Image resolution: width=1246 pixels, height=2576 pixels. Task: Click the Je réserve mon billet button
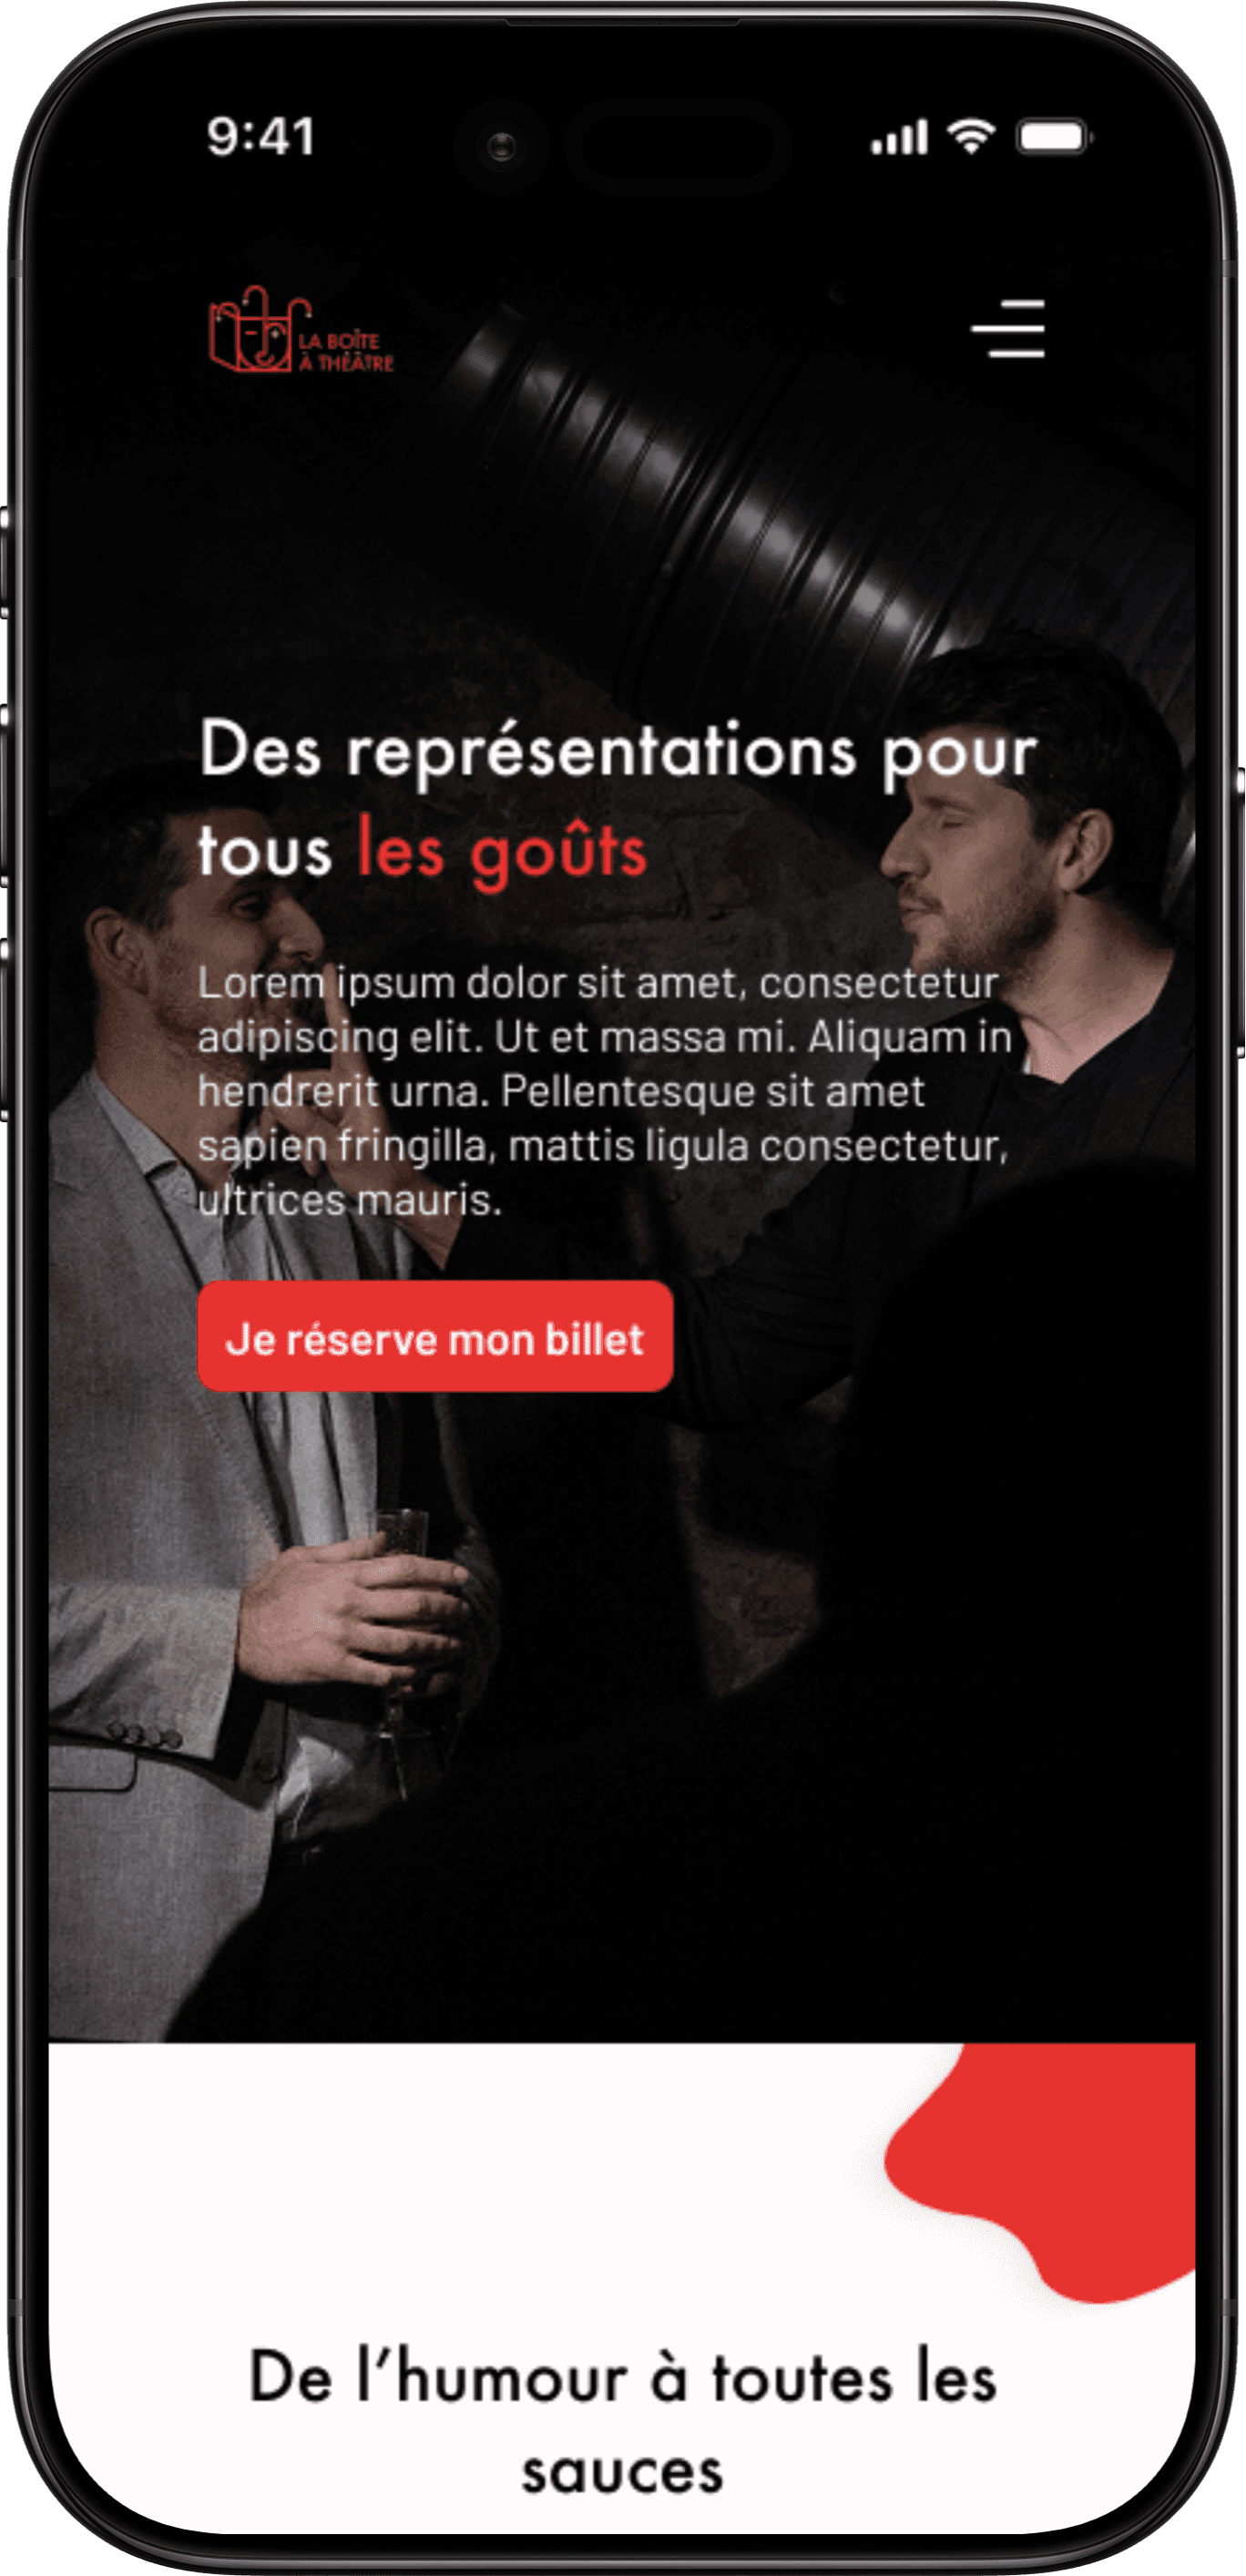point(435,1336)
